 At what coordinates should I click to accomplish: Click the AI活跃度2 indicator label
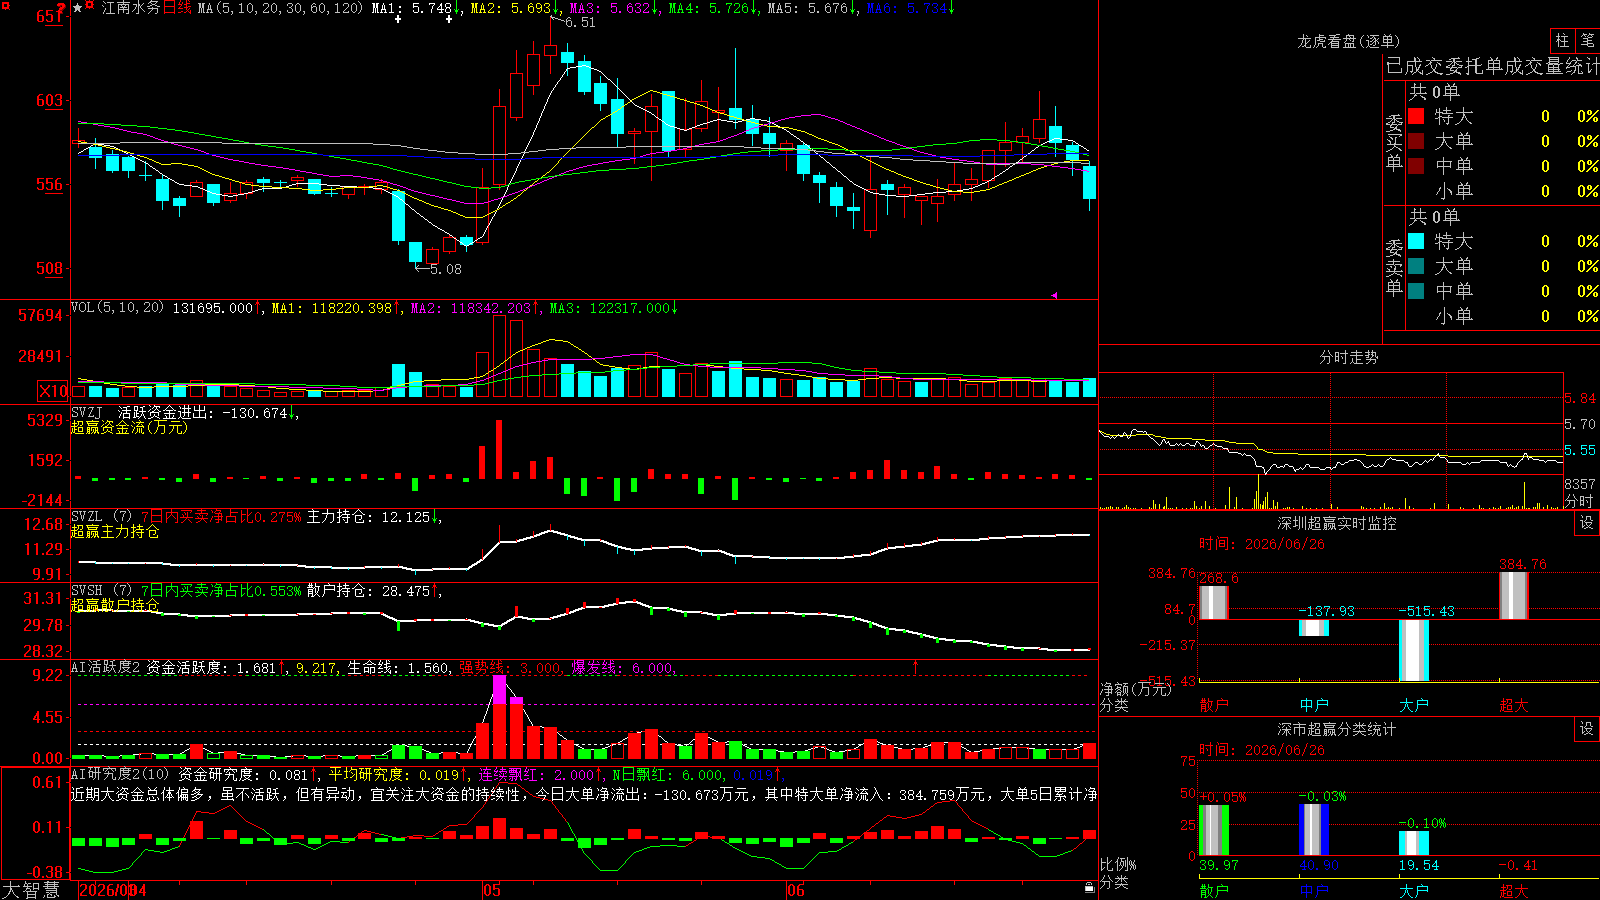pos(106,667)
